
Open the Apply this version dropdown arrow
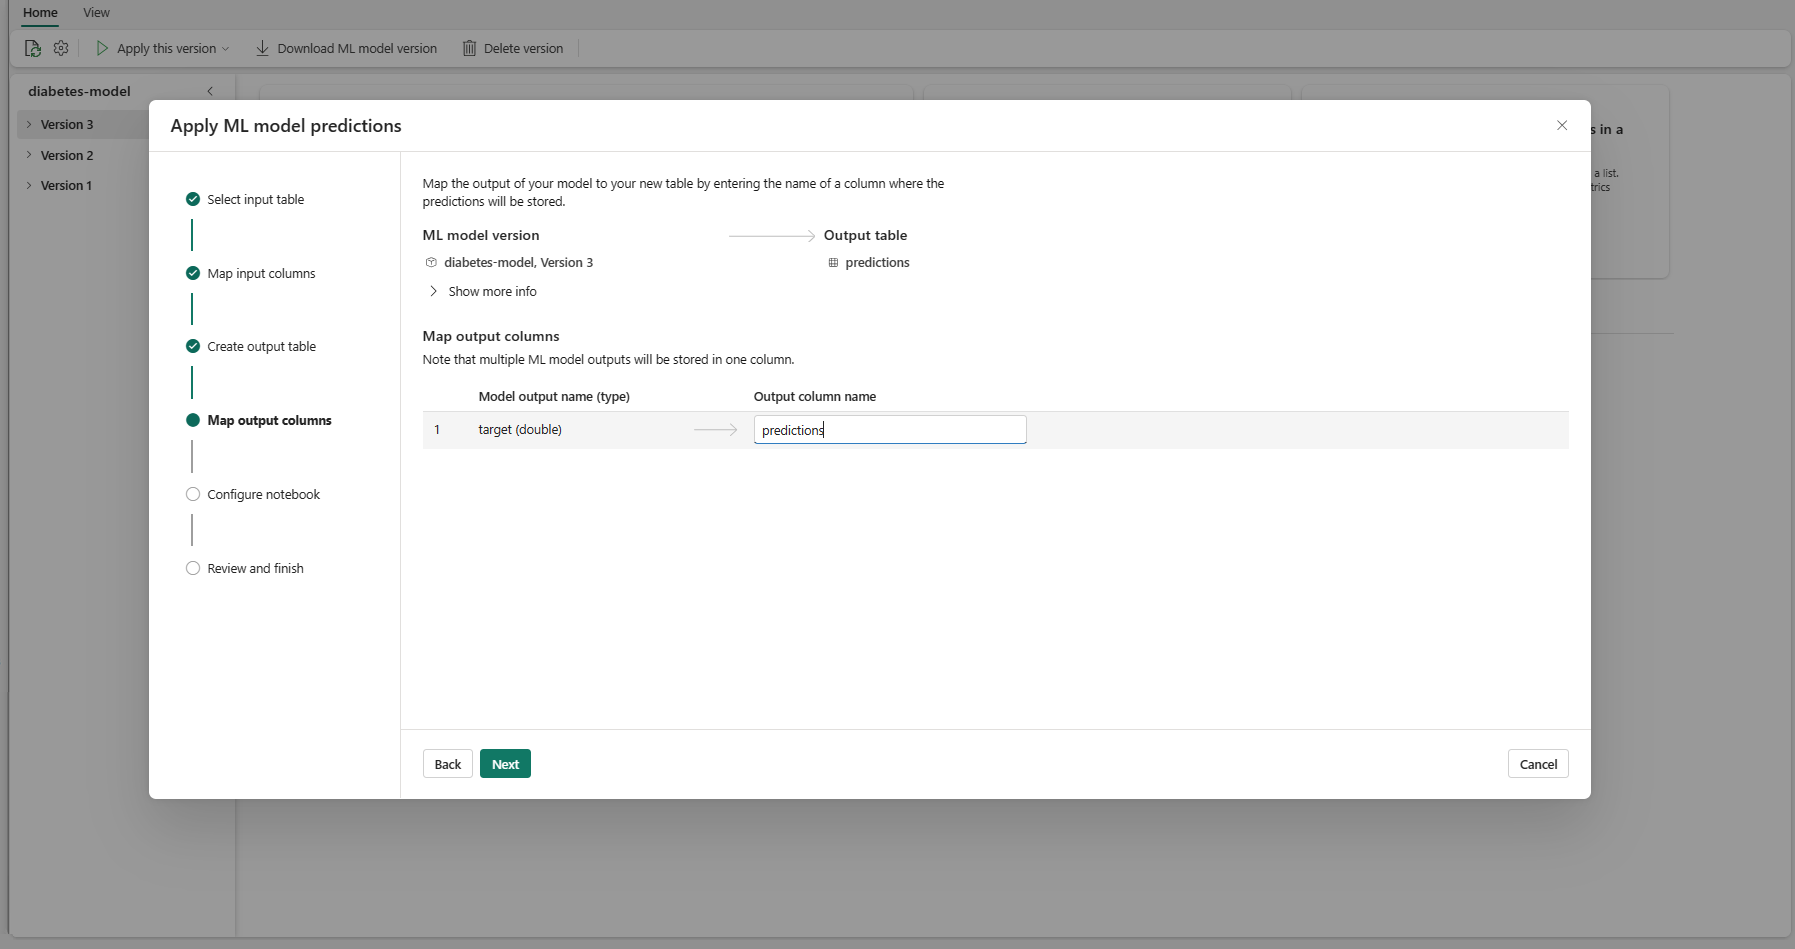(x=226, y=49)
